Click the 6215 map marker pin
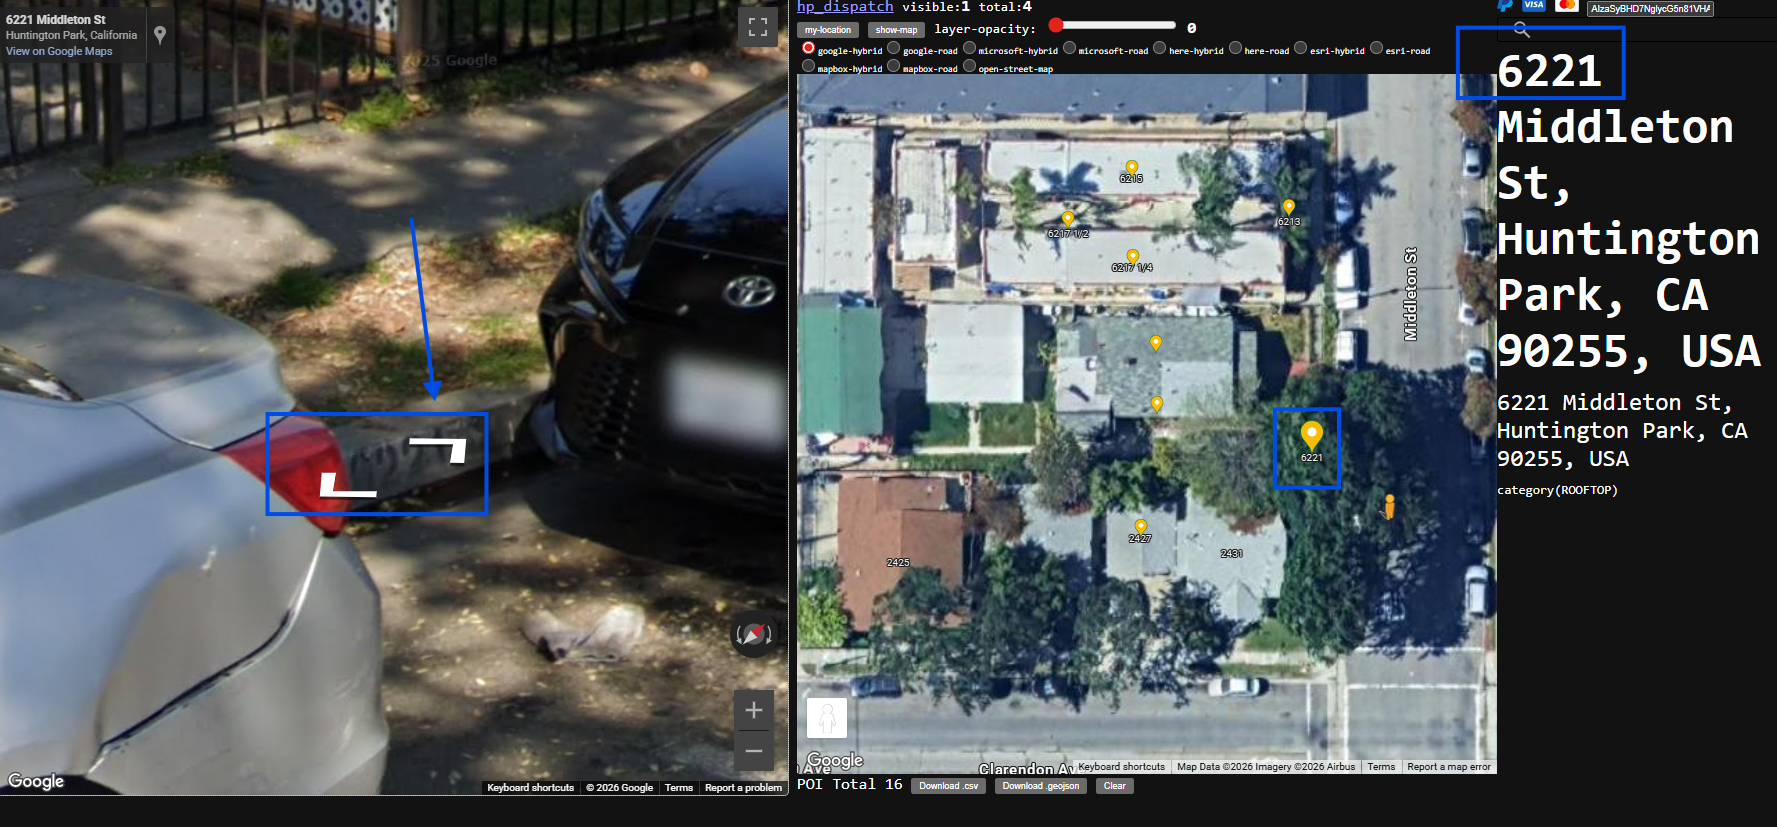Image resolution: width=1777 pixels, height=827 pixels. coord(1131,167)
